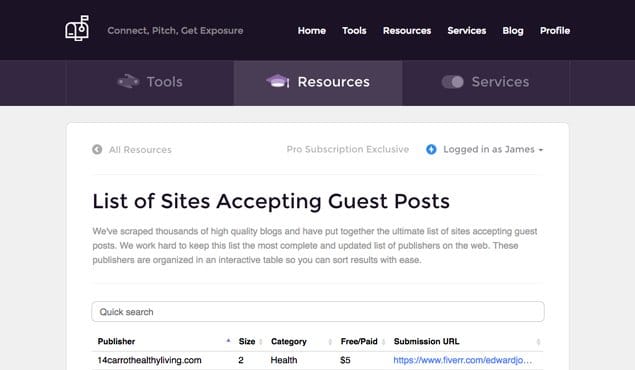
Task: Click the back arrow icon beside All Resources
Action: tap(97, 149)
